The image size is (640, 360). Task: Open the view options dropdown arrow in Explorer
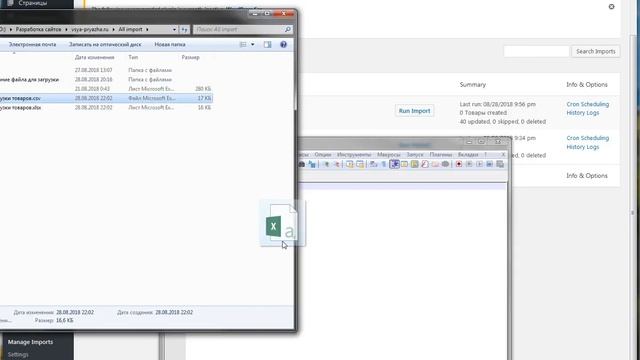[253, 44]
